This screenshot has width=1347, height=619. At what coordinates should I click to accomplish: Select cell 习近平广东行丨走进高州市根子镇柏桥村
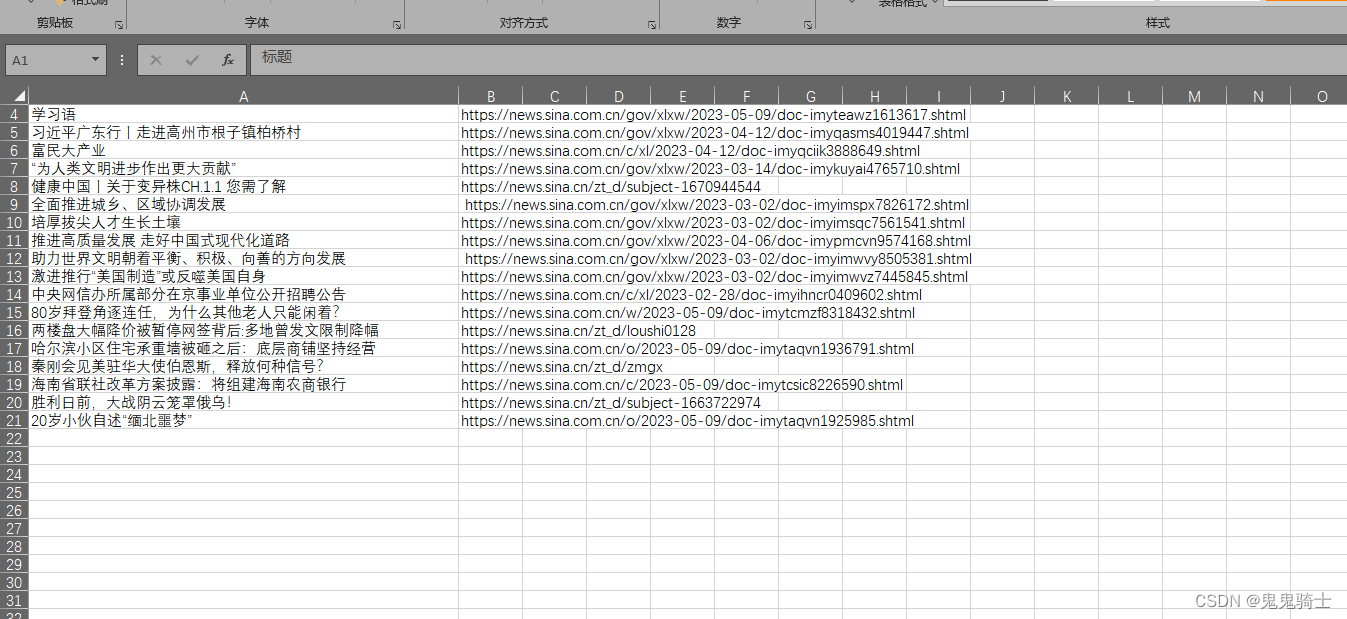(244, 132)
